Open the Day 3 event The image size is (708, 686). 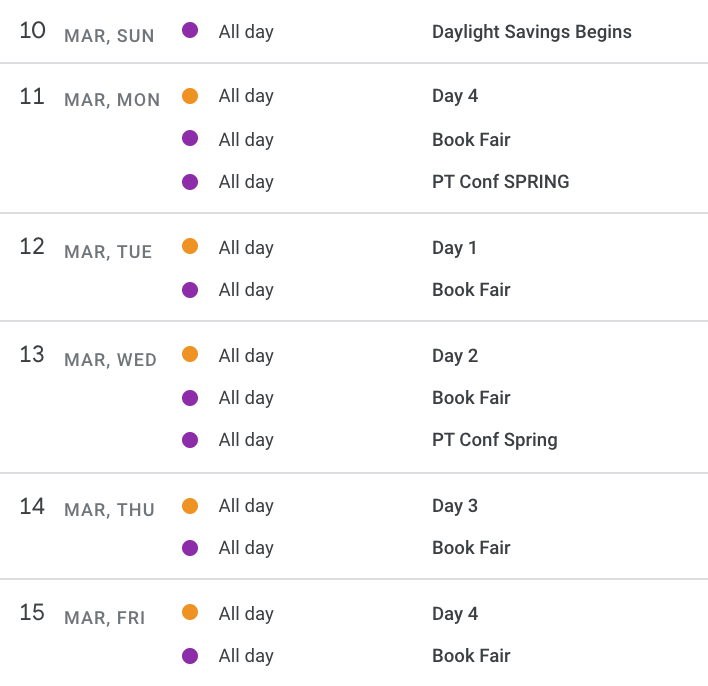455,505
